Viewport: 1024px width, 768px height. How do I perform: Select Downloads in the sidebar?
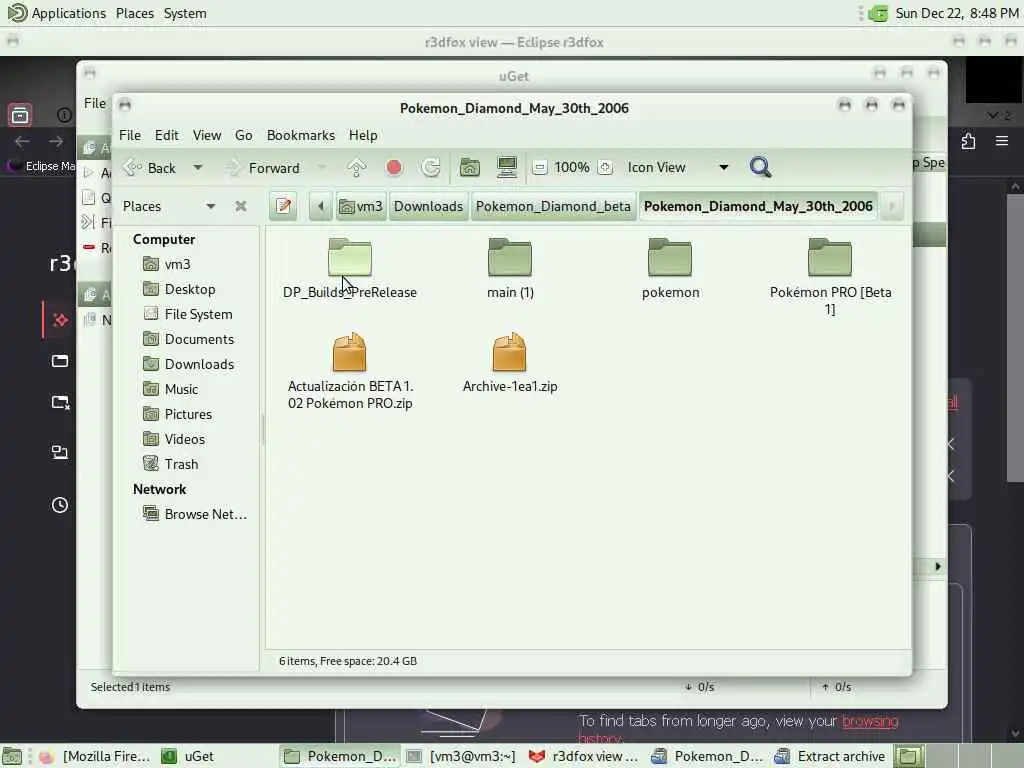pos(199,364)
